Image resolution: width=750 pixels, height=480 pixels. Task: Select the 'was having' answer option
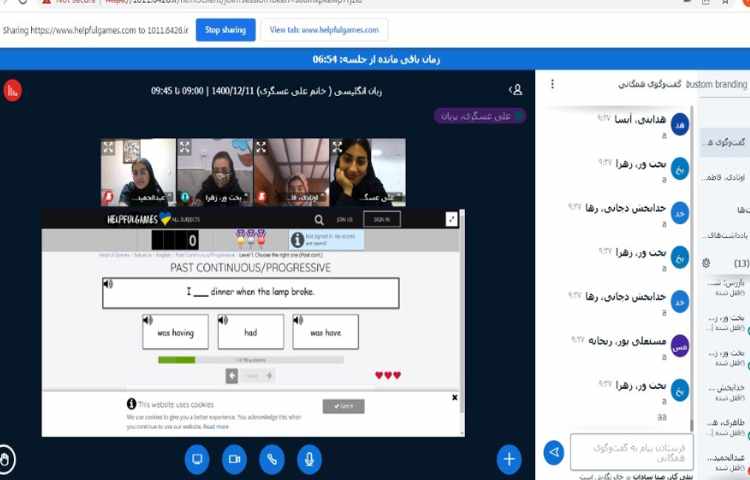coord(175,331)
